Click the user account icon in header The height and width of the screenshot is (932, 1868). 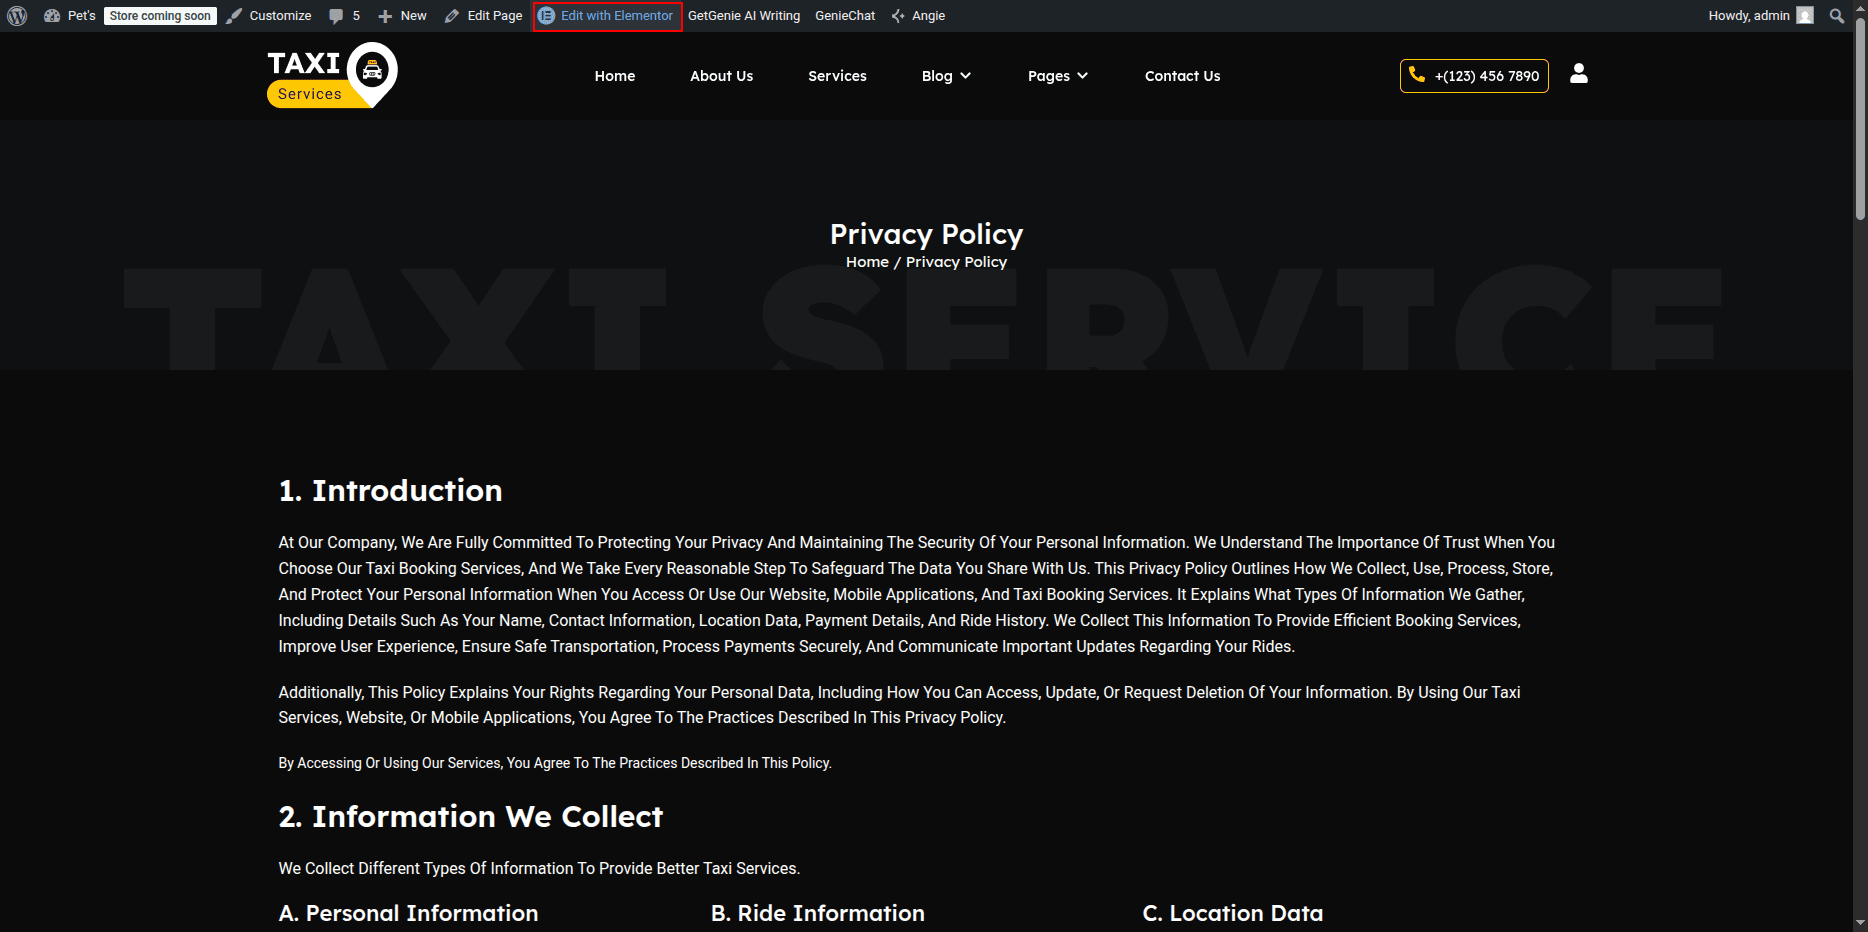point(1579,74)
